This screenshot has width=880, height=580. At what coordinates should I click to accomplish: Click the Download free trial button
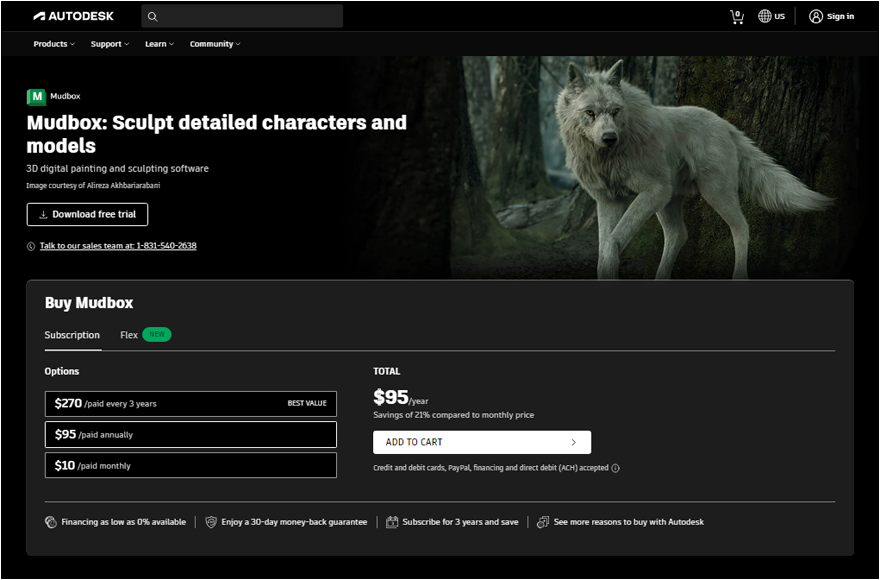88,214
